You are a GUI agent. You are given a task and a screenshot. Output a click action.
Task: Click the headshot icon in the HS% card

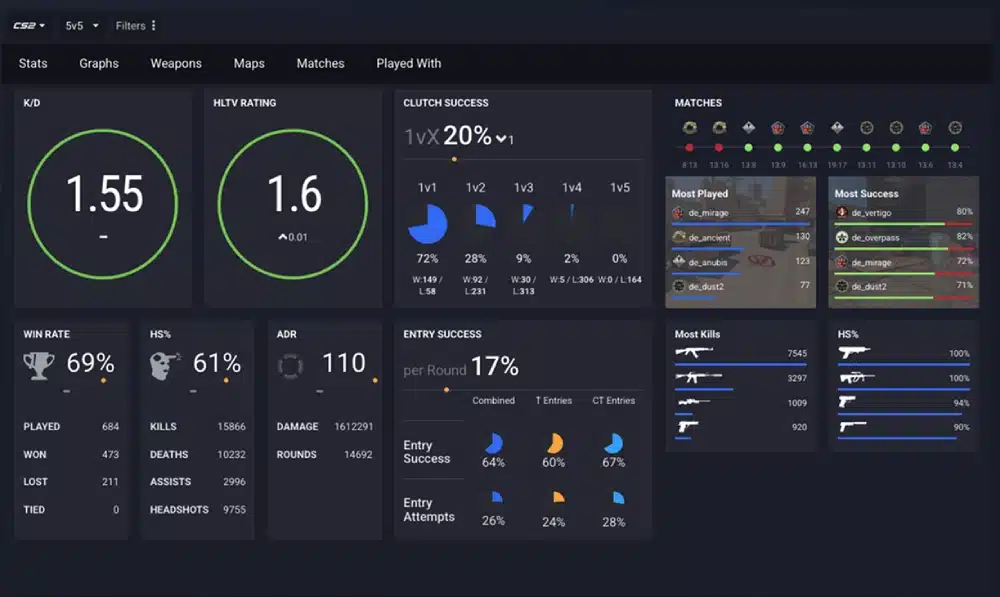tap(165, 365)
